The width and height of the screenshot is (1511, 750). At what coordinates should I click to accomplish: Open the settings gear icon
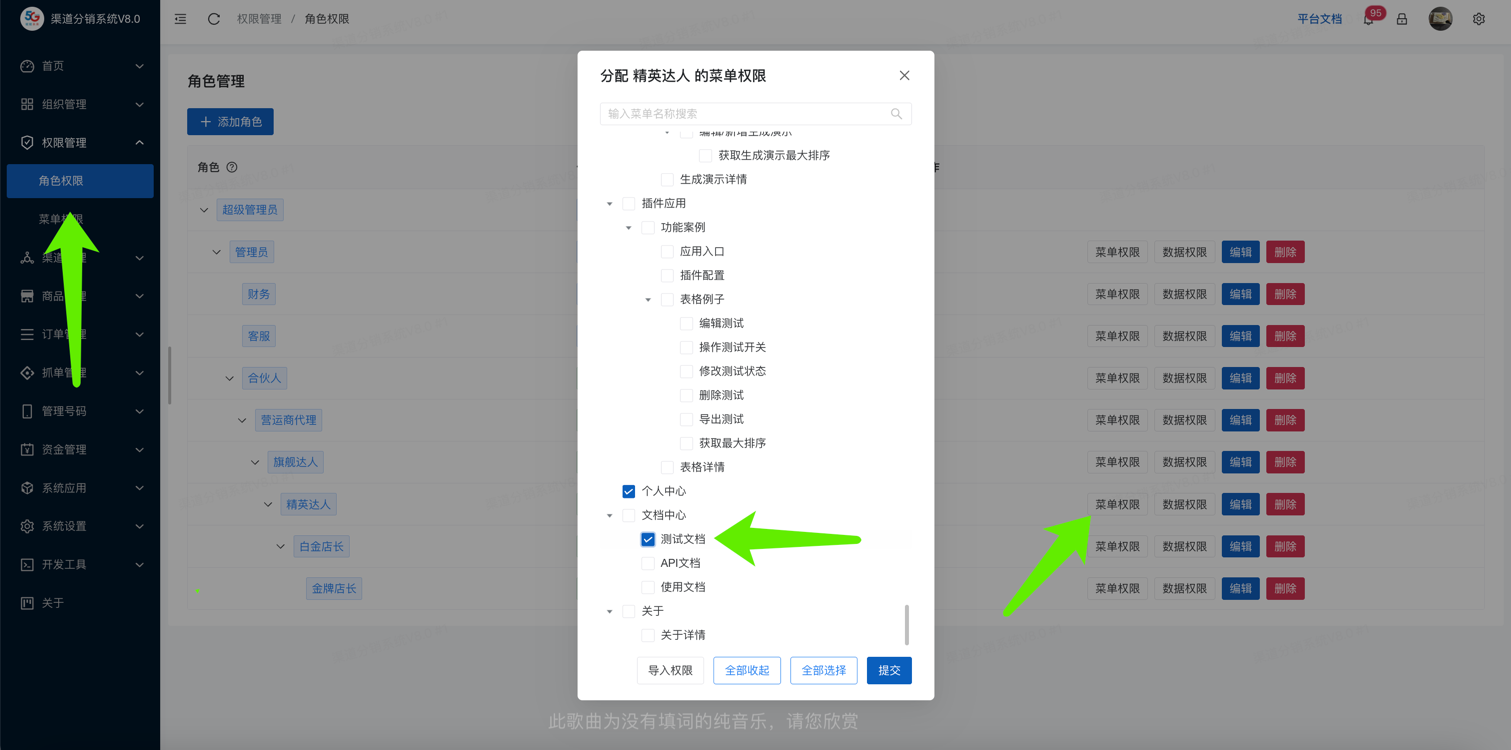[1478, 19]
